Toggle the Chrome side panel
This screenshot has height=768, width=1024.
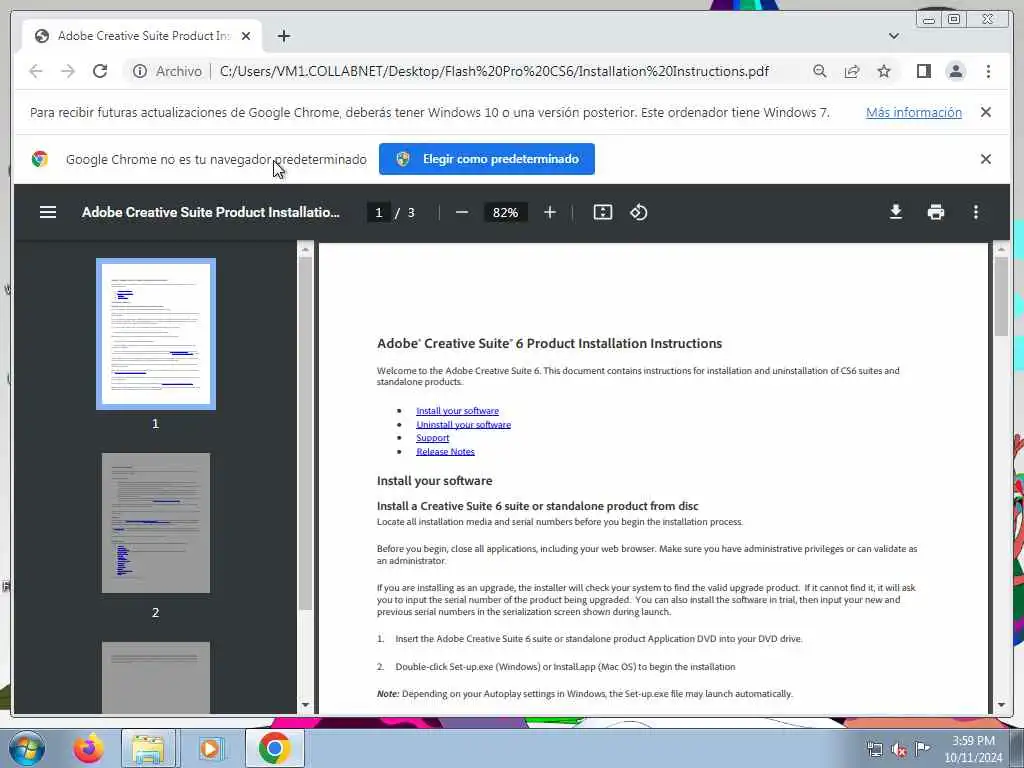coord(923,71)
